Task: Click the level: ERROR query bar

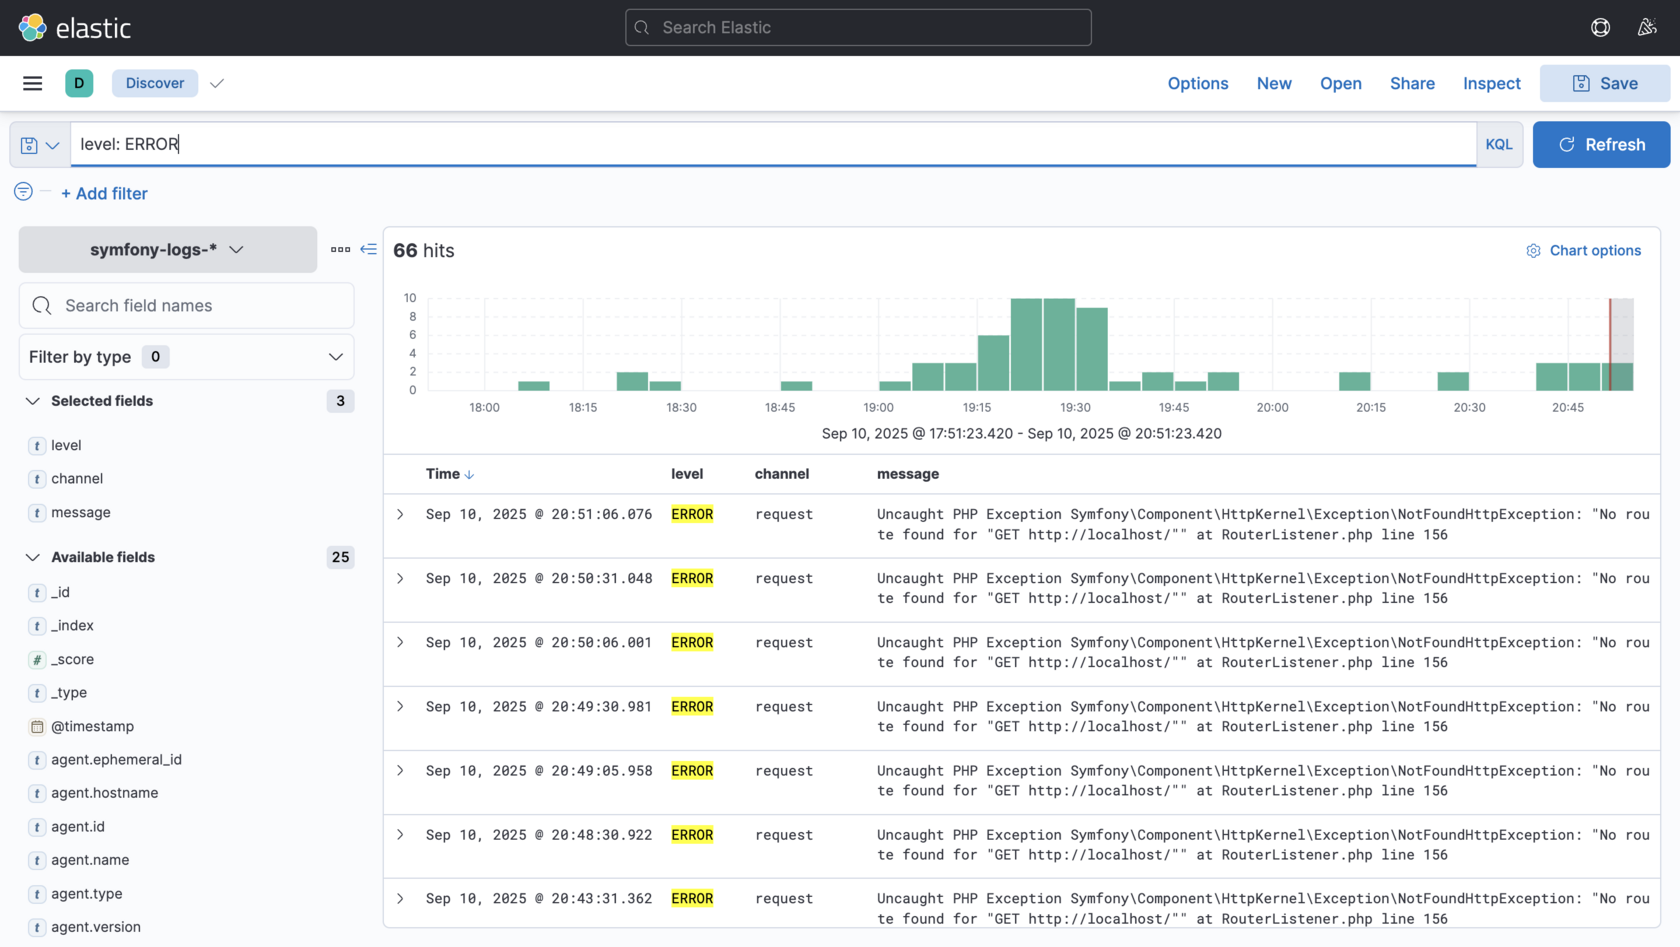Action: 773,145
